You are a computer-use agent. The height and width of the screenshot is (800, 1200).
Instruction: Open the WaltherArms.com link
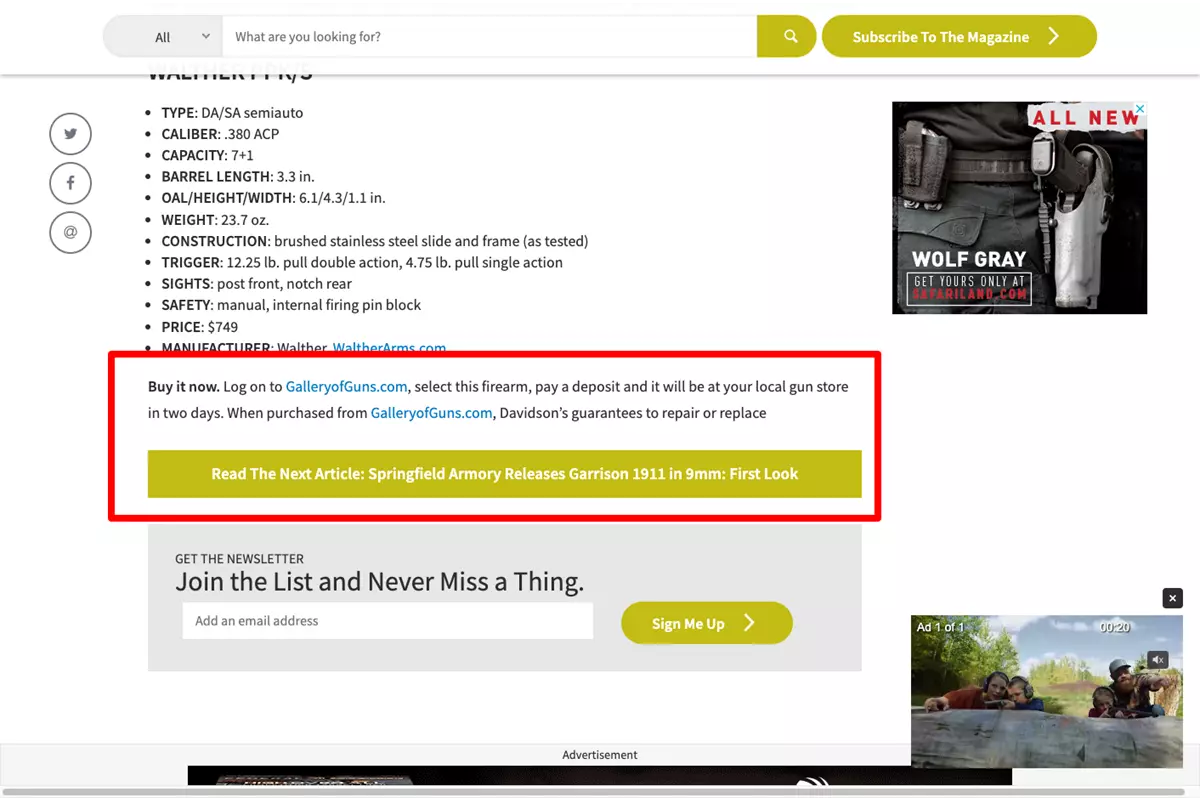pyautogui.click(x=389, y=348)
